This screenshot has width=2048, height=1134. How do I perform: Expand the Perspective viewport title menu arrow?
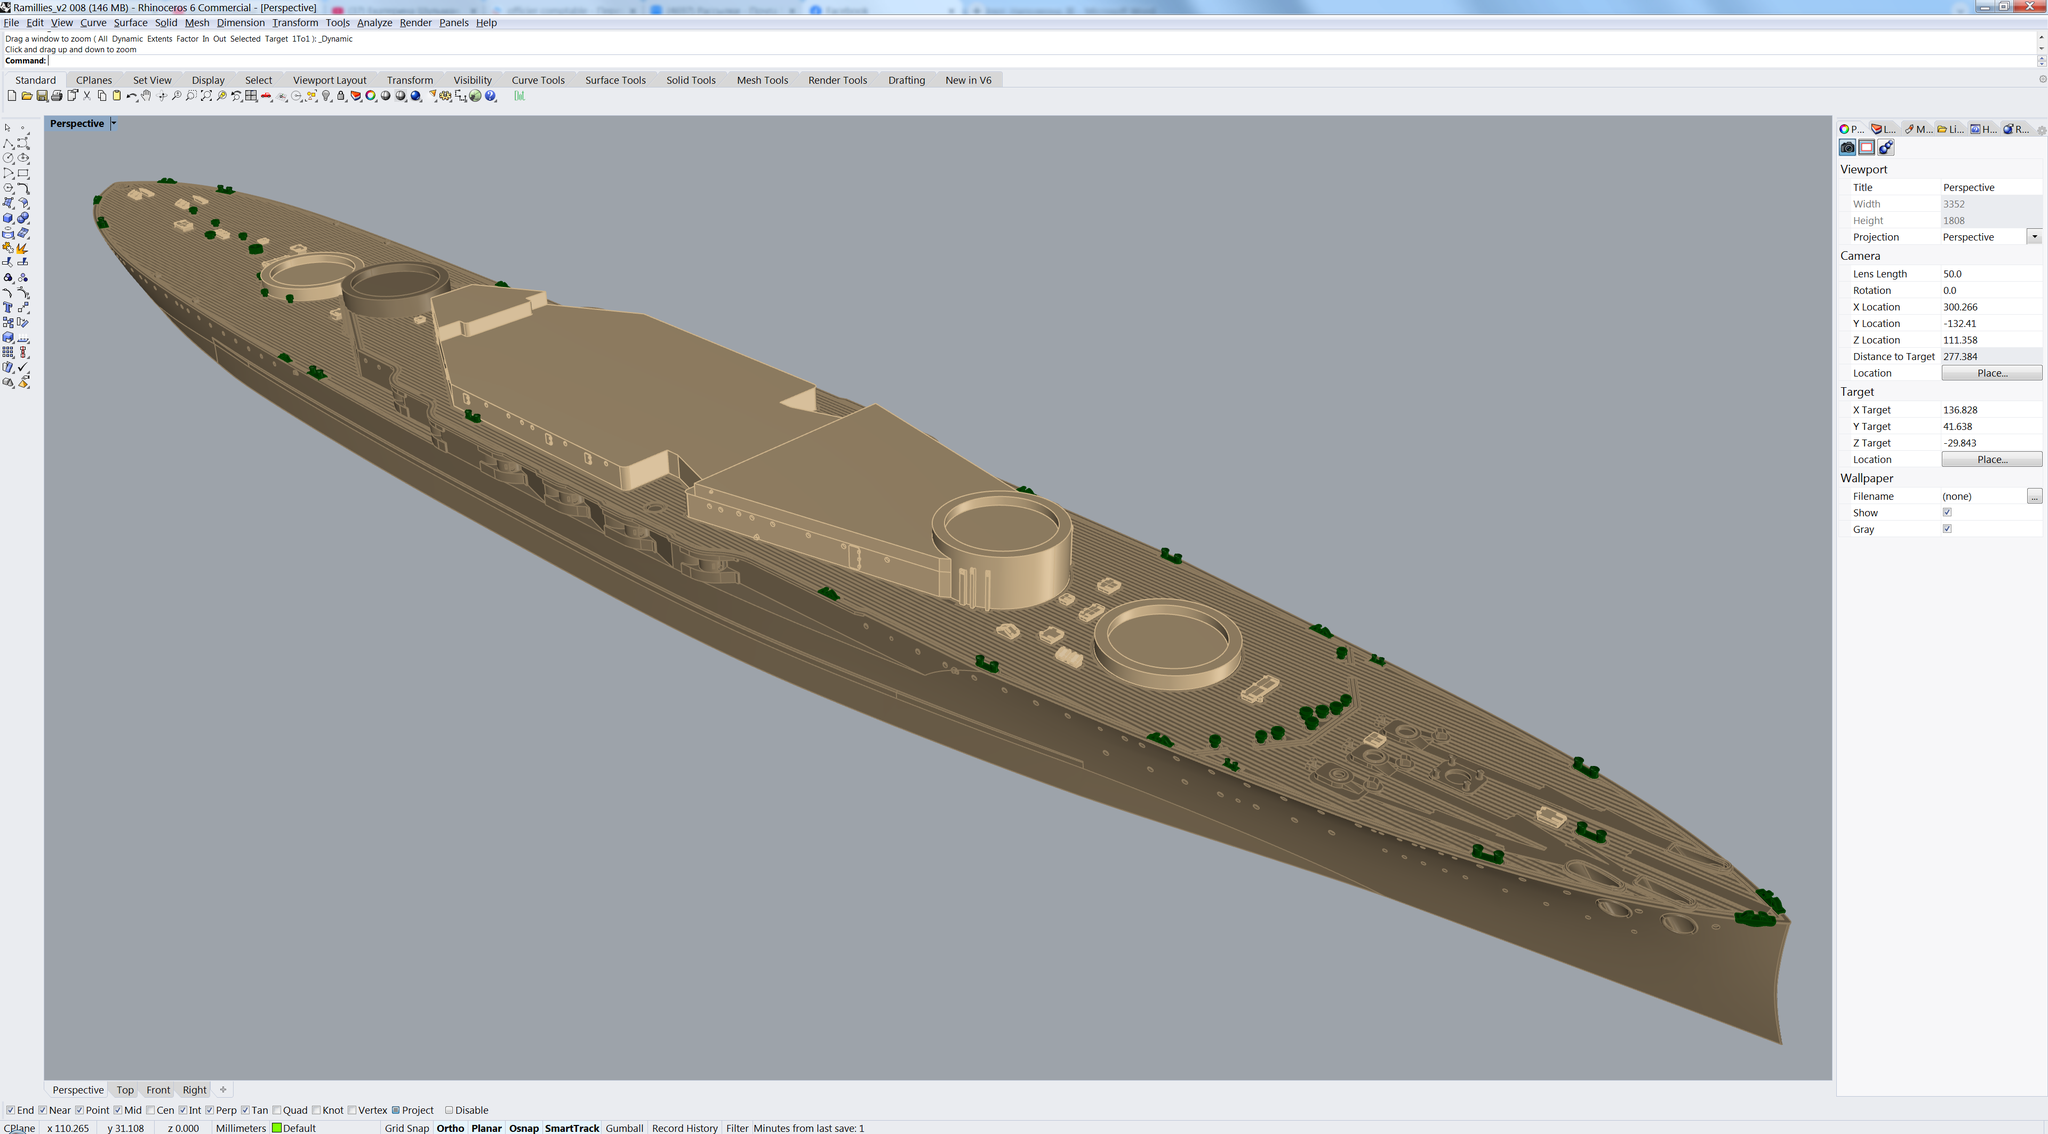point(113,123)
